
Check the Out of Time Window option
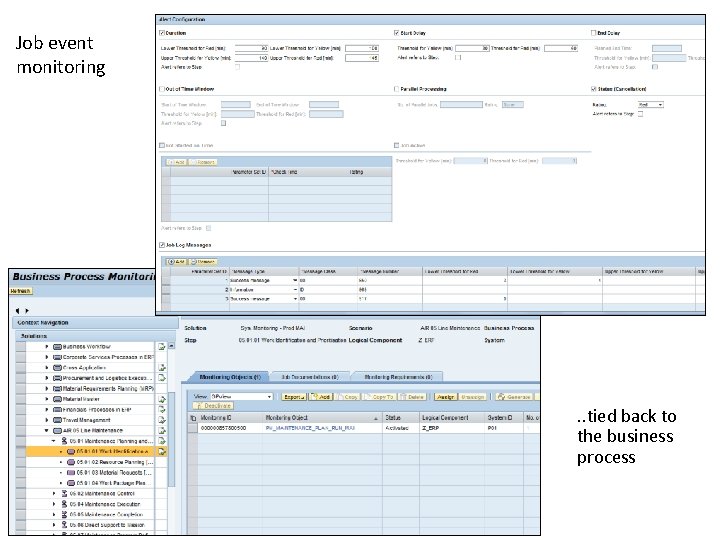click(162, 89)
